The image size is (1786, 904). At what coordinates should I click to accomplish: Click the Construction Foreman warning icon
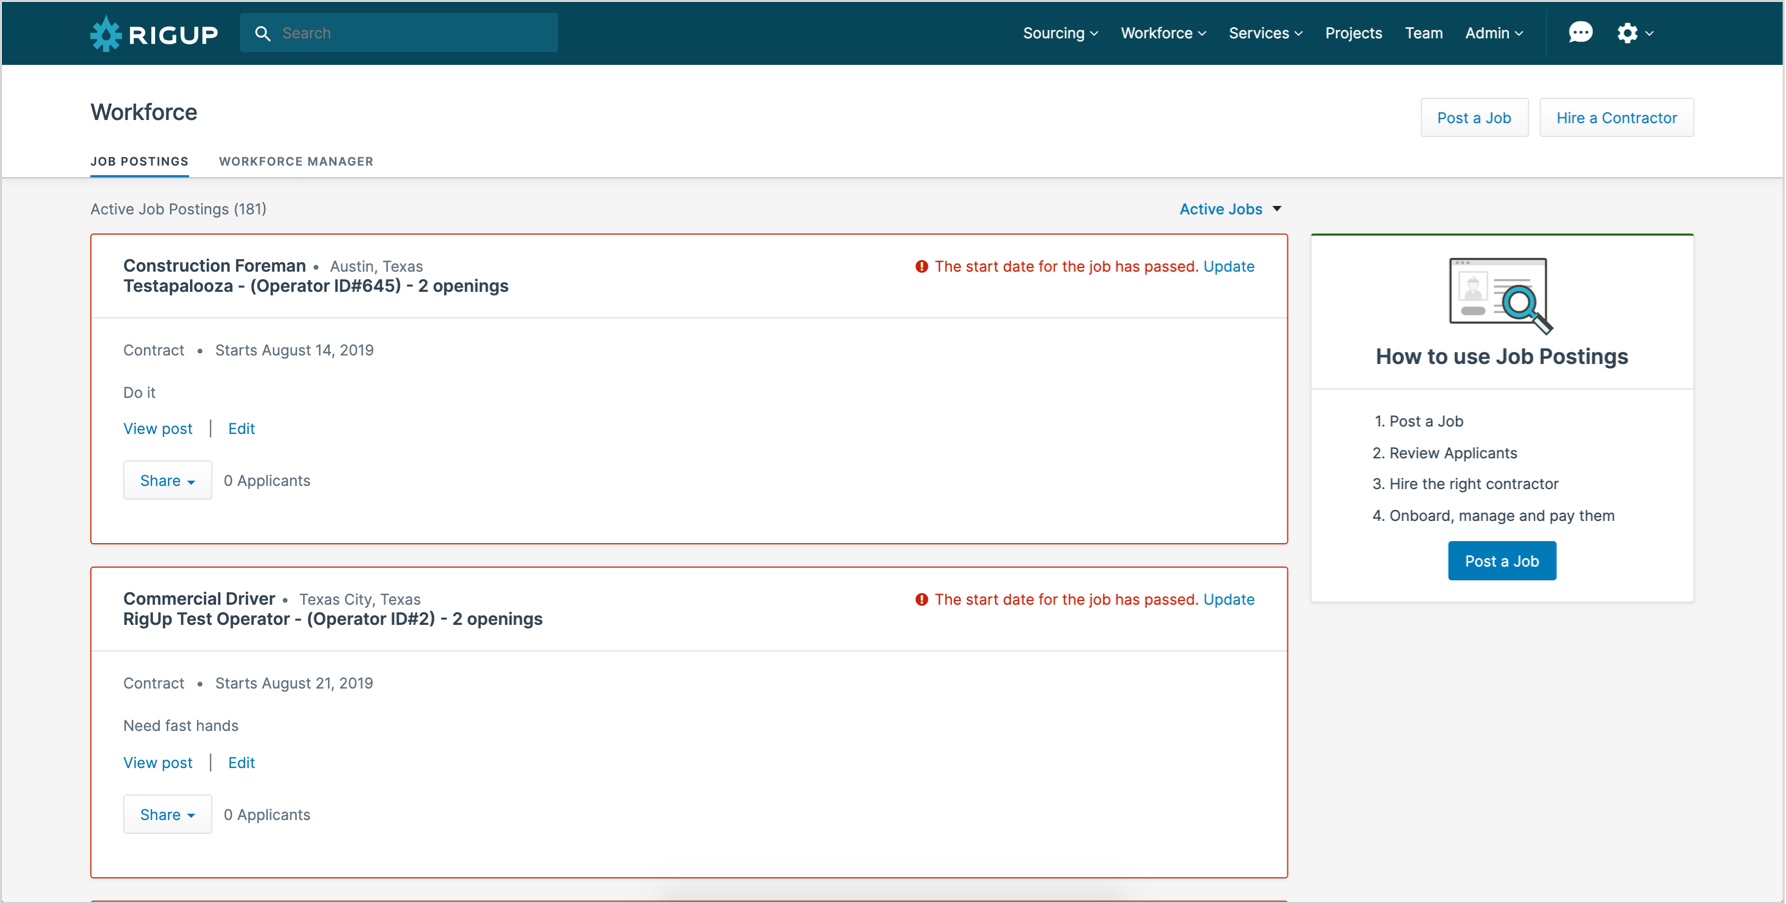pyautogui.click(x=921, y=266)
